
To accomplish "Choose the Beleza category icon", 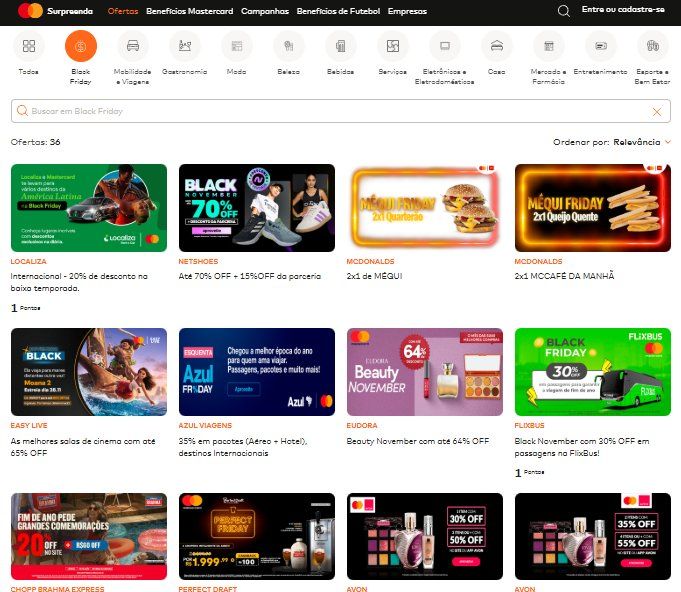I will (289, 46).
